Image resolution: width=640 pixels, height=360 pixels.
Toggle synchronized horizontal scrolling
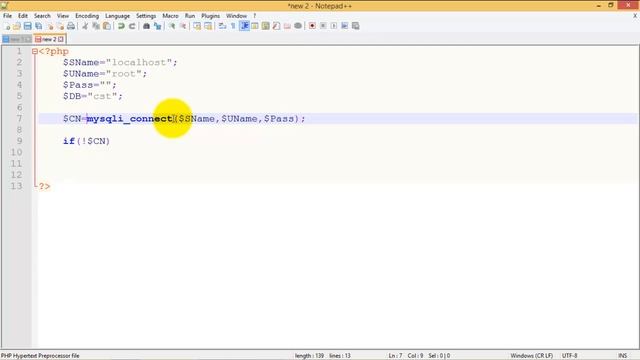(208, 26)
